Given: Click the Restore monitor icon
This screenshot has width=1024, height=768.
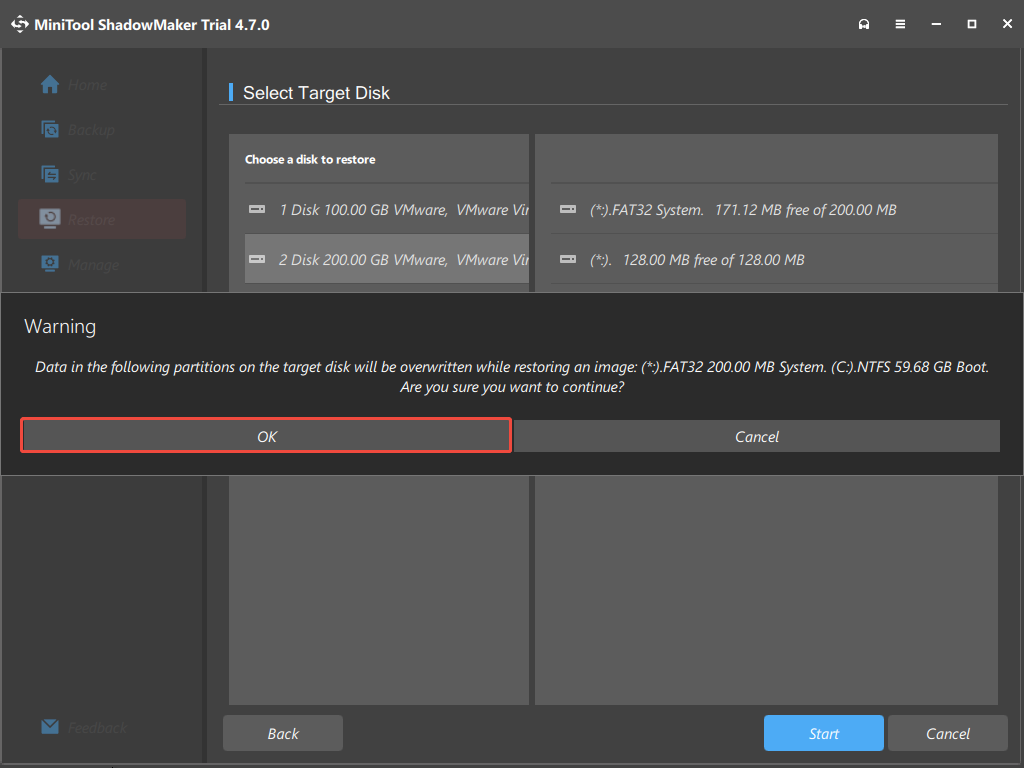Looking at the screenshot, I should pyautogui.click(x=50, y=218).
